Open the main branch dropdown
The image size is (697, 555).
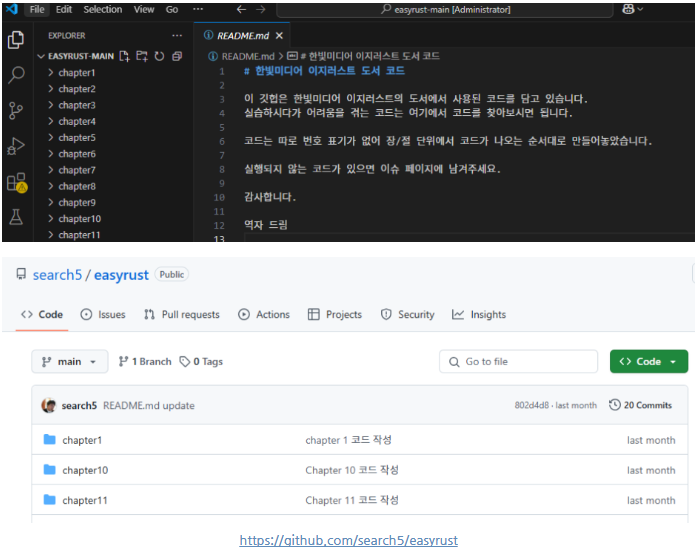(70, 362)
